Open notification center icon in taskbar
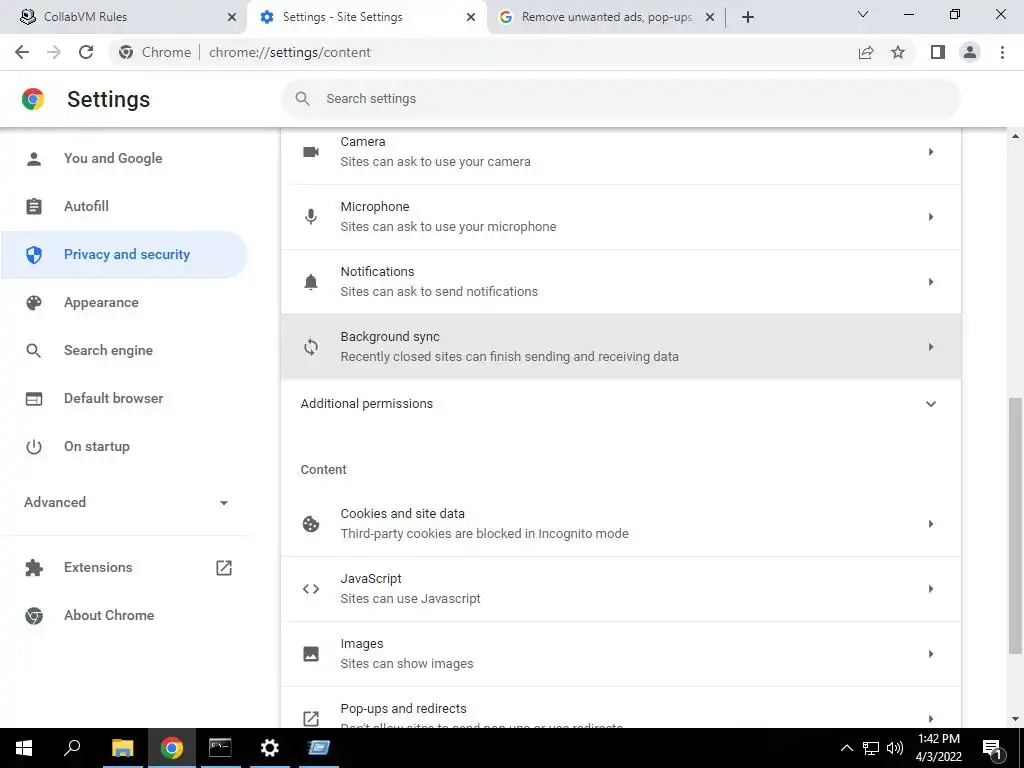 (x=992, y=748)
